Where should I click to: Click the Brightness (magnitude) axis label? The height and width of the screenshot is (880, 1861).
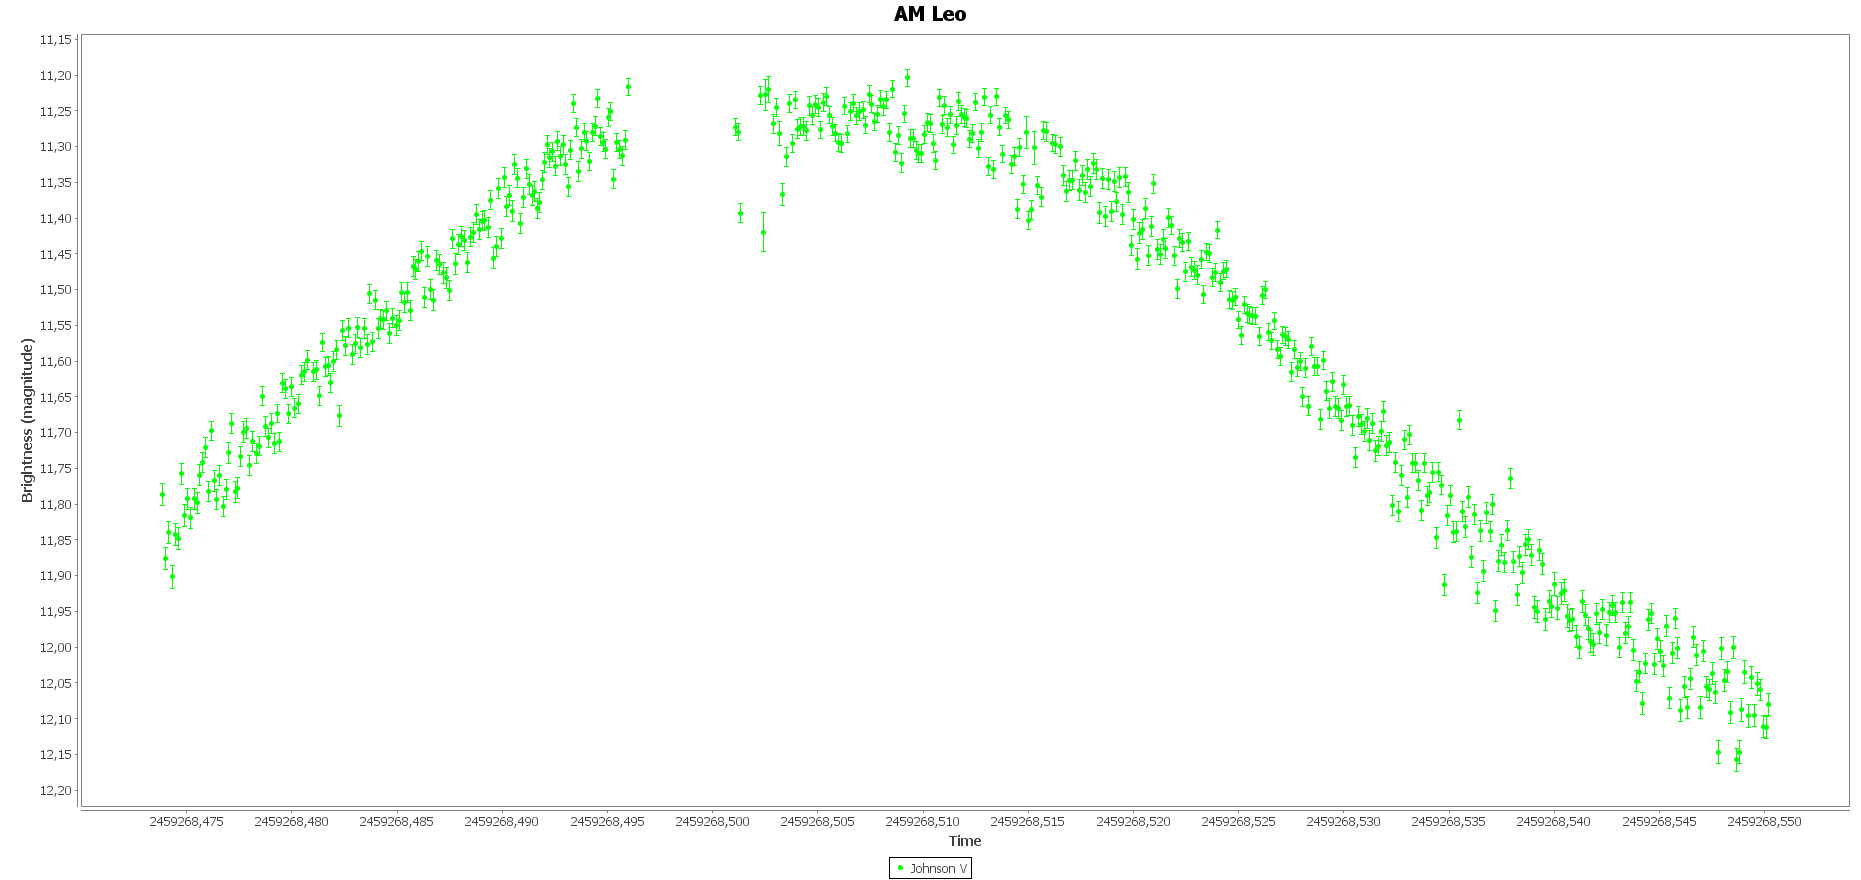click(x=28, y=420)
